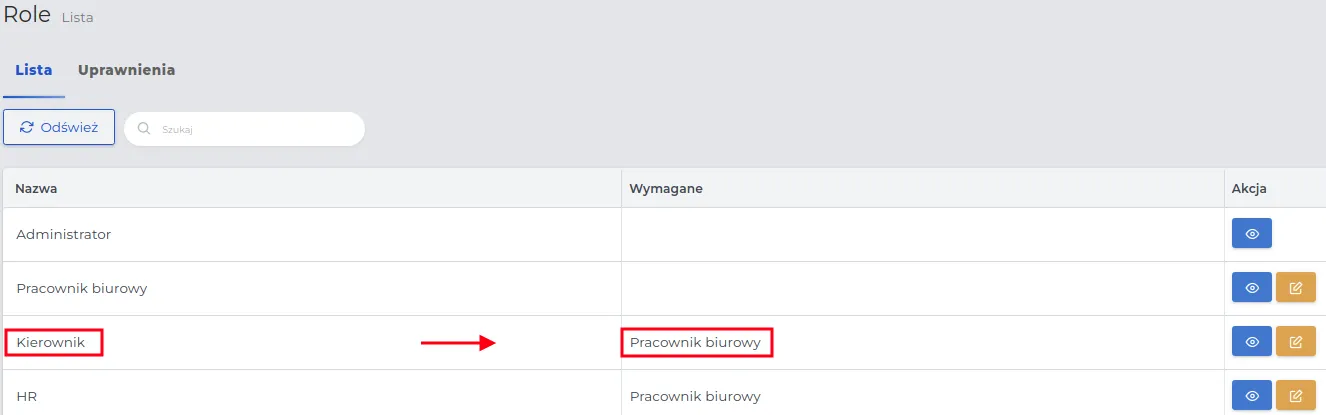Click the Wymagane column header
Screen dimensions: 1326x415
point(666,188)
